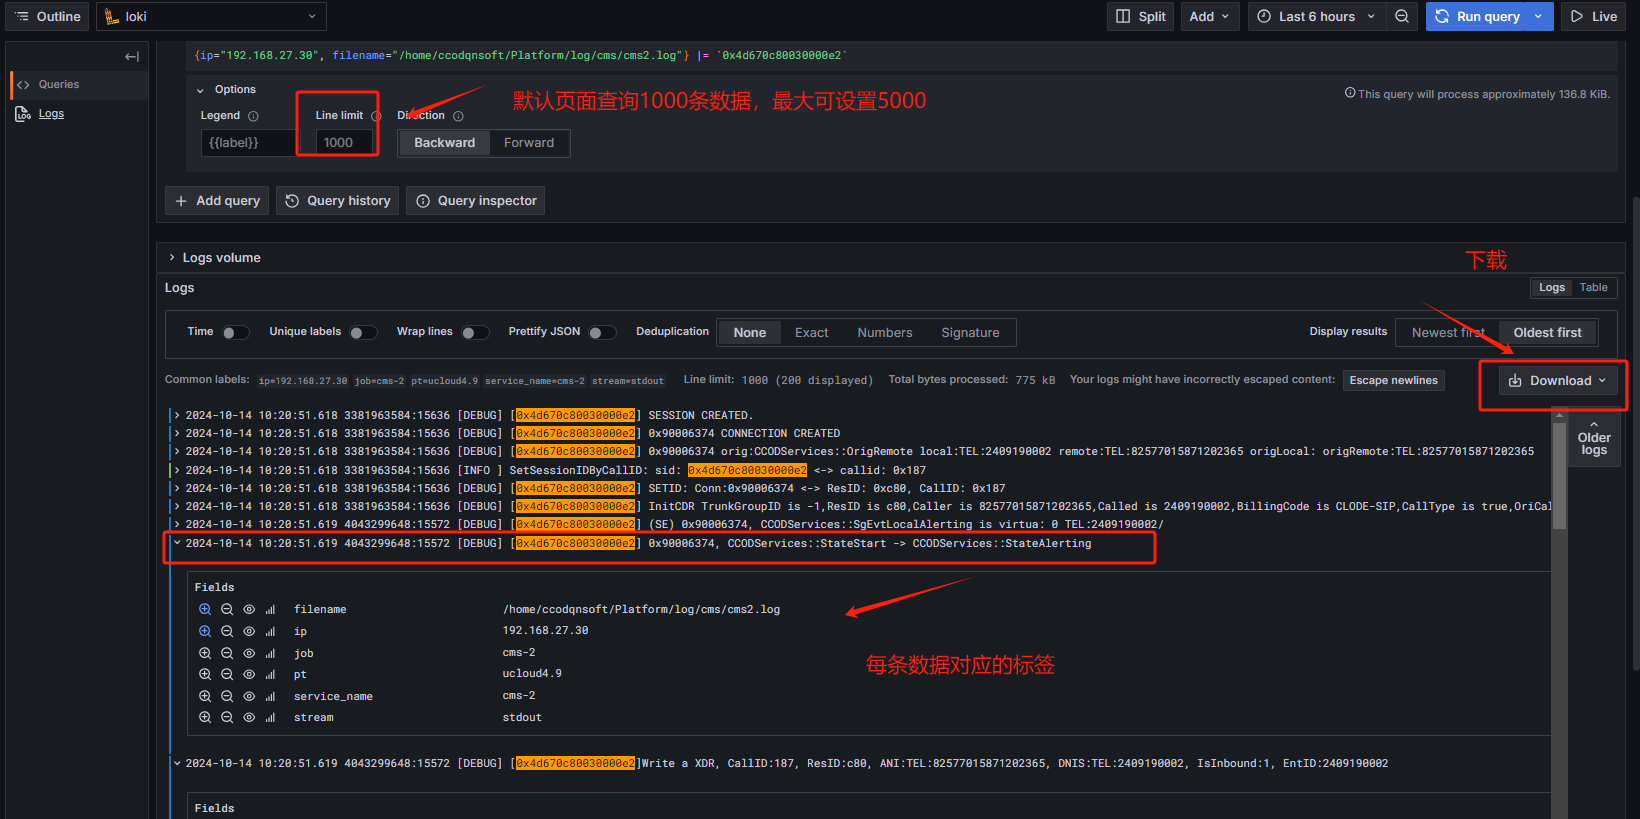This screenshot has width=1640, height=819.
Task: Click the filter-for-value plus icon on stream
Action: coord(205,717)
